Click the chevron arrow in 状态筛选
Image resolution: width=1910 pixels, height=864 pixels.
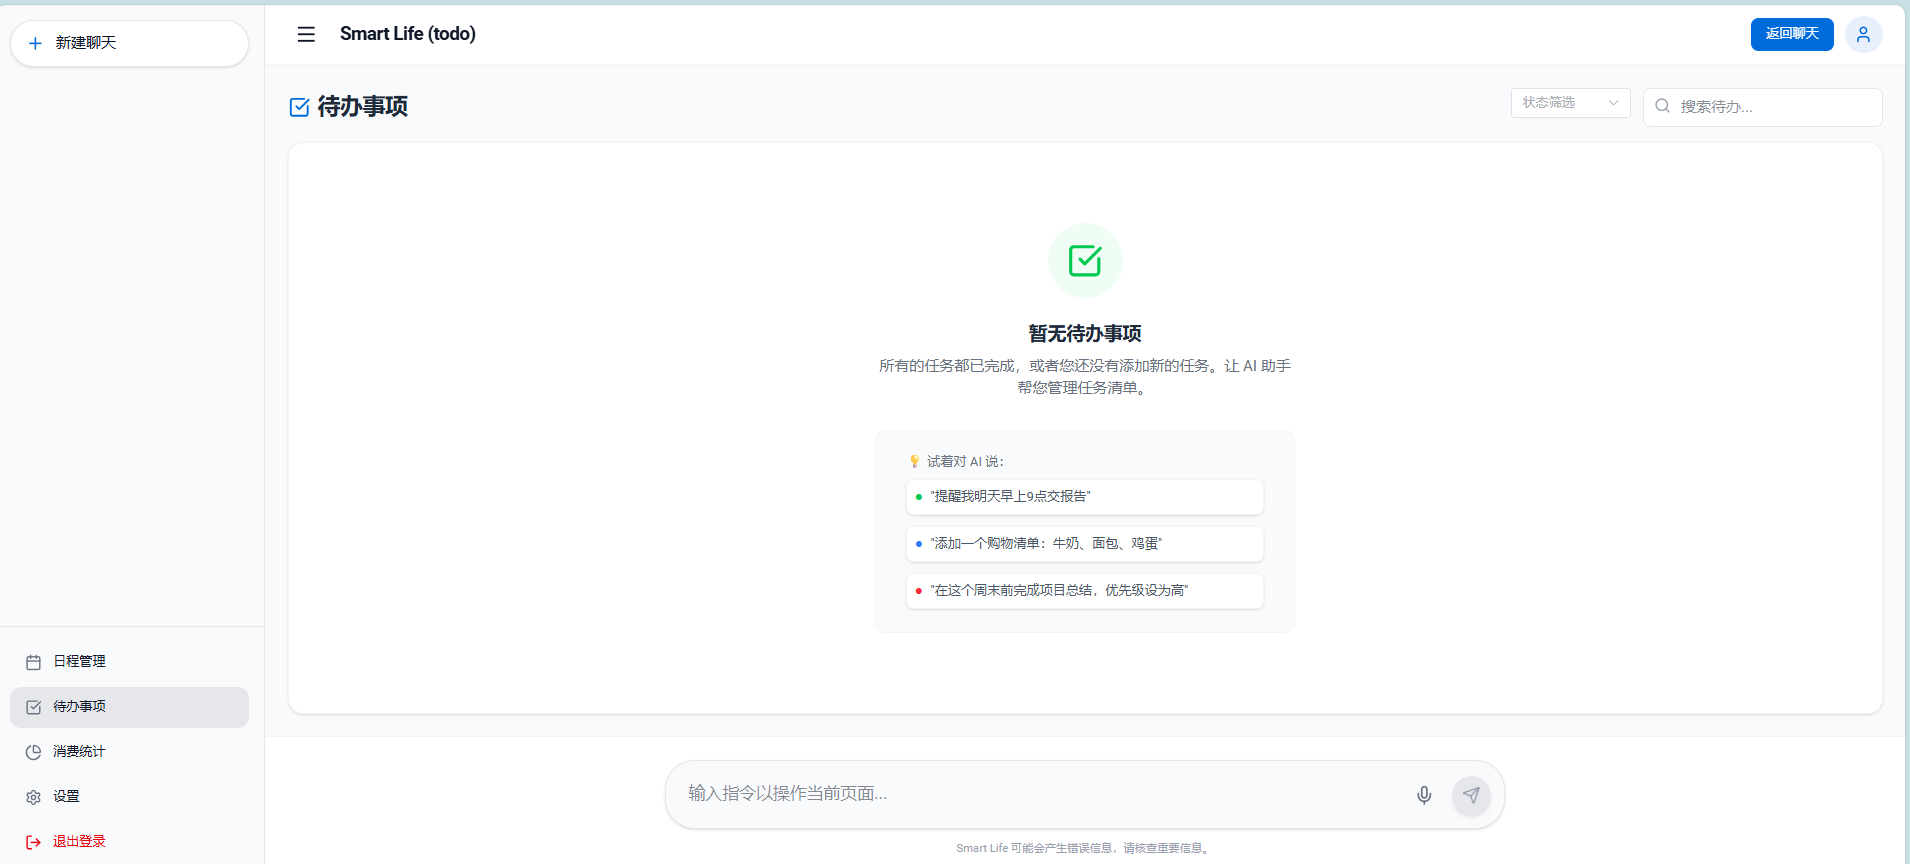(1613, 103)
